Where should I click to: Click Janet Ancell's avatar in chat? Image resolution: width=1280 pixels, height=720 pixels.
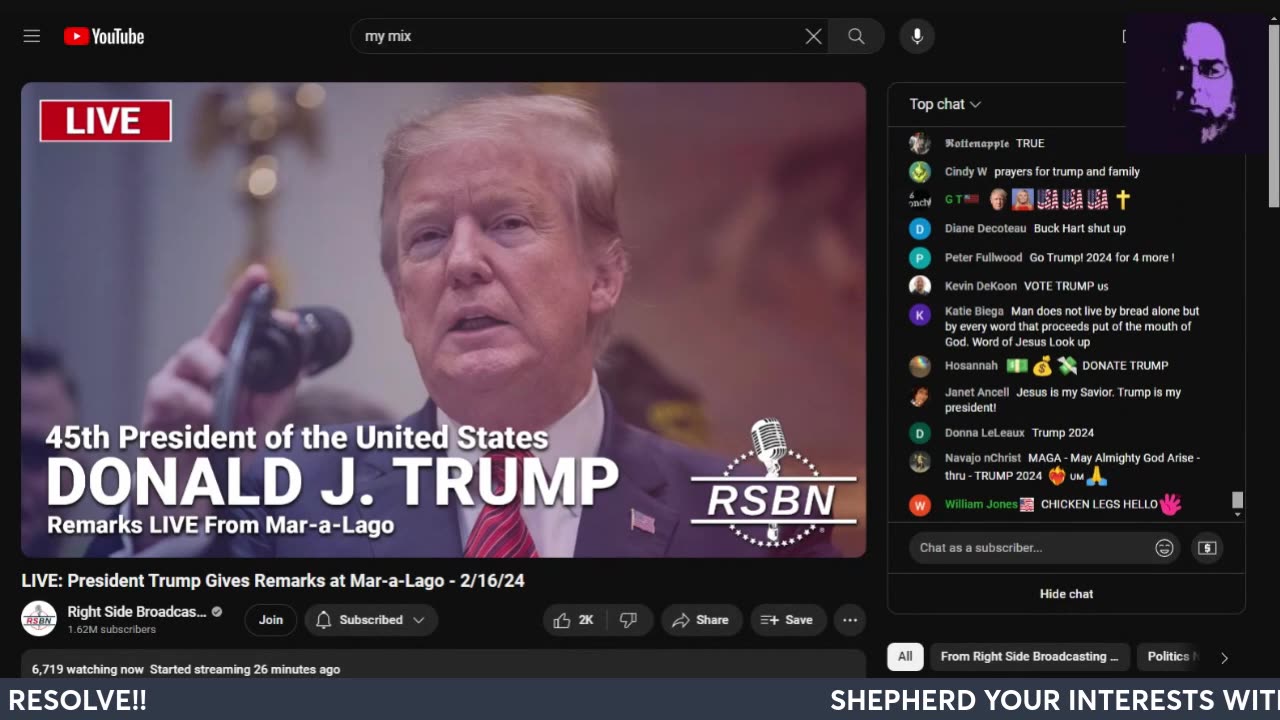pos(920,396)
